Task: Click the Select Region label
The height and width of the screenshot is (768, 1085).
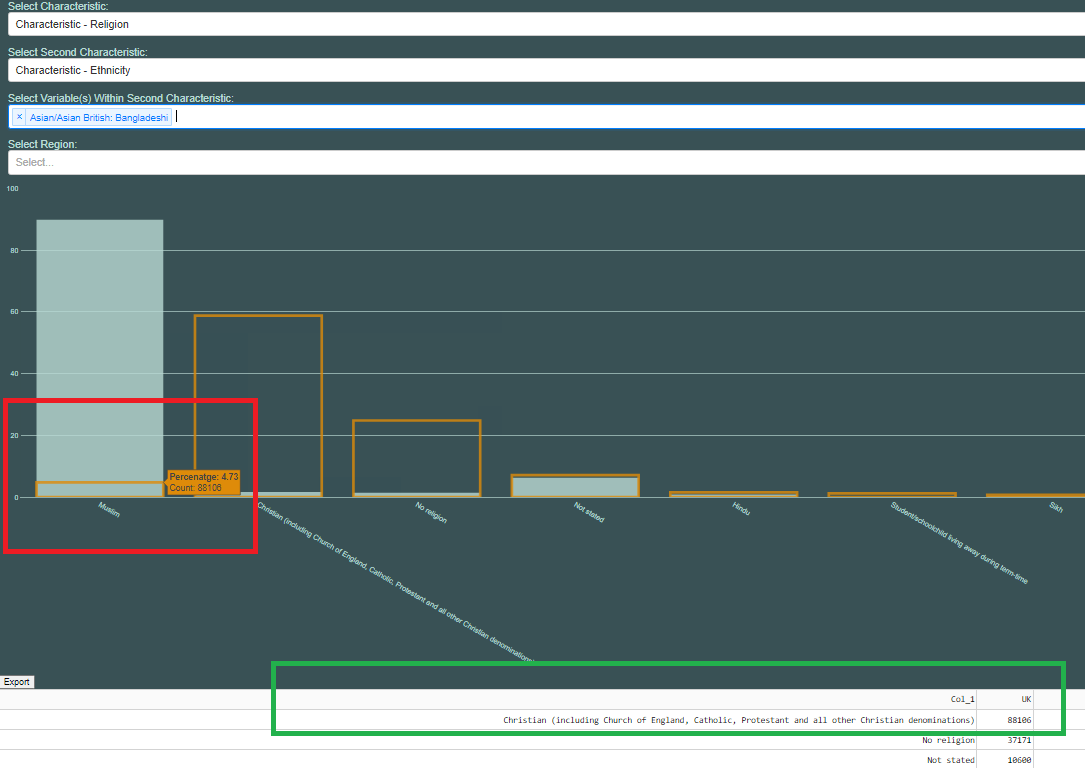Action: click(x=42, y=144)
